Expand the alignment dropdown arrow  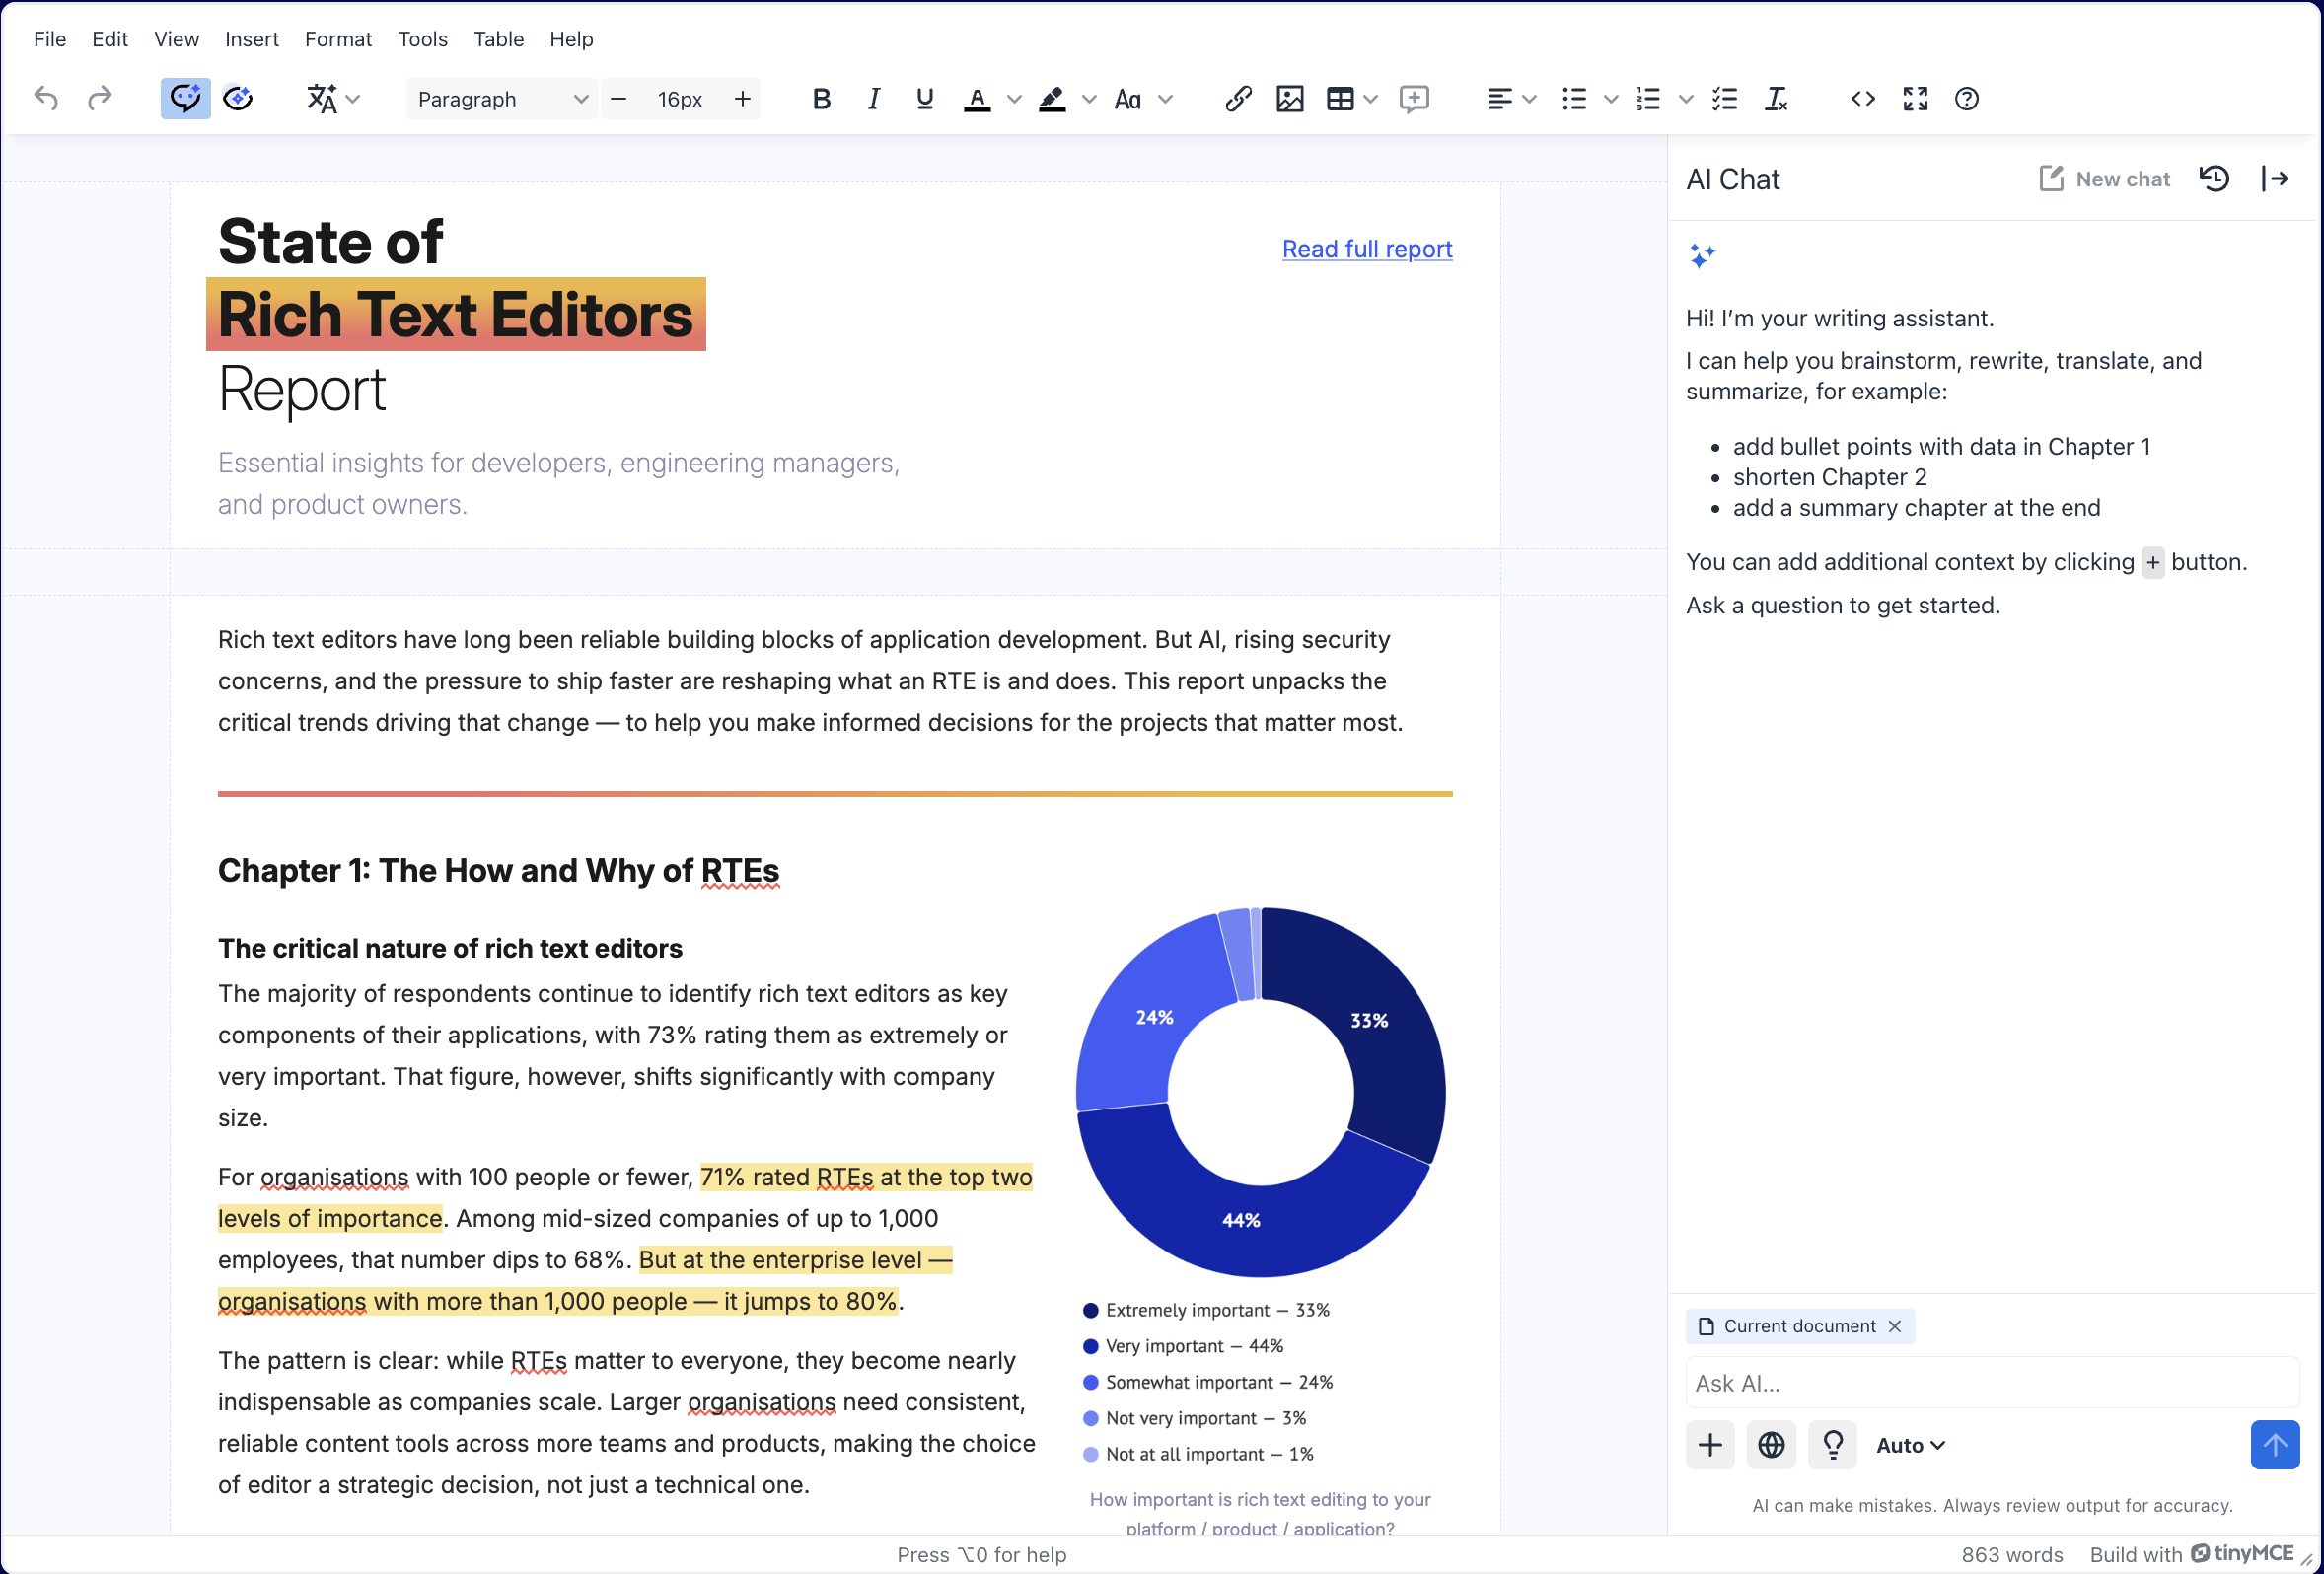1530,98
